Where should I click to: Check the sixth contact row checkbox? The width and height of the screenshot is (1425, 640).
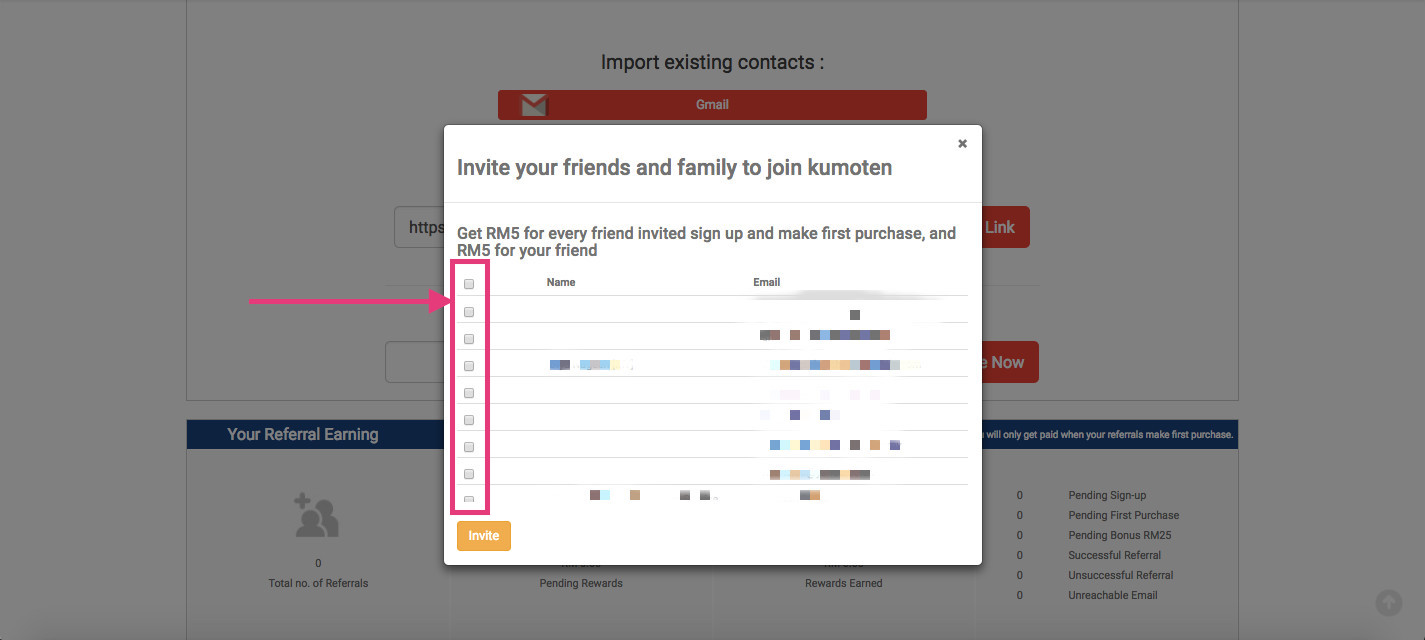pyautogui.click(x=469, y=447)
